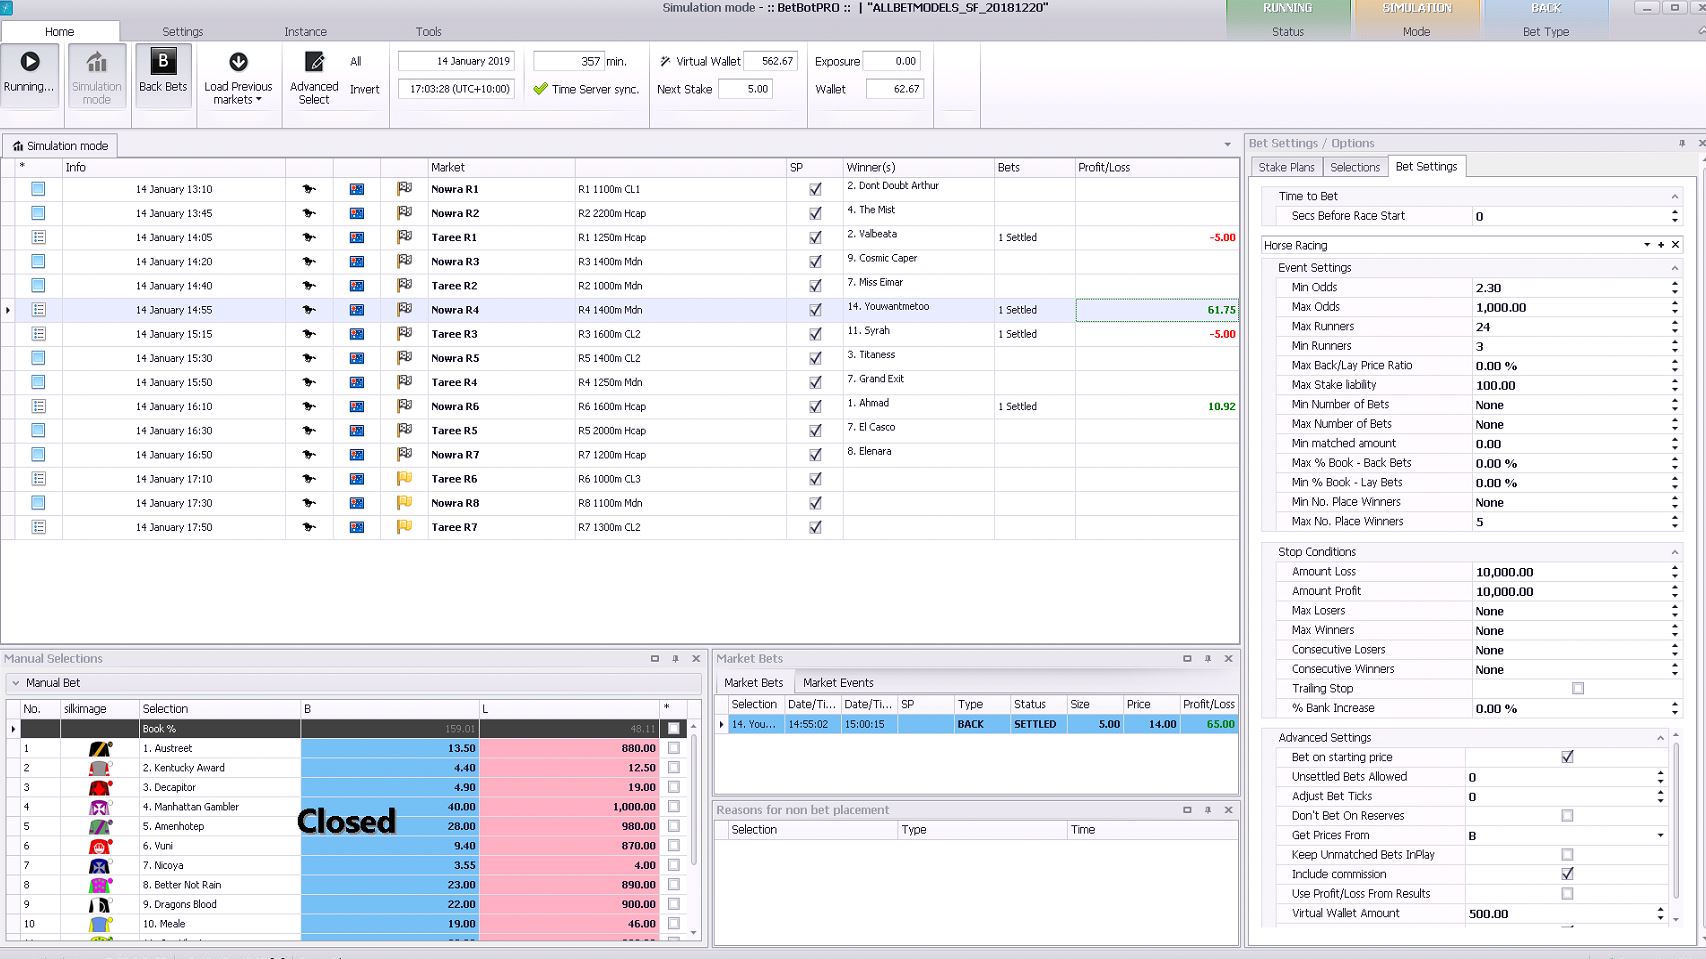Switch to the Stake Plans tab
Screen dimensions: 1706x959
click(1286, 167)
